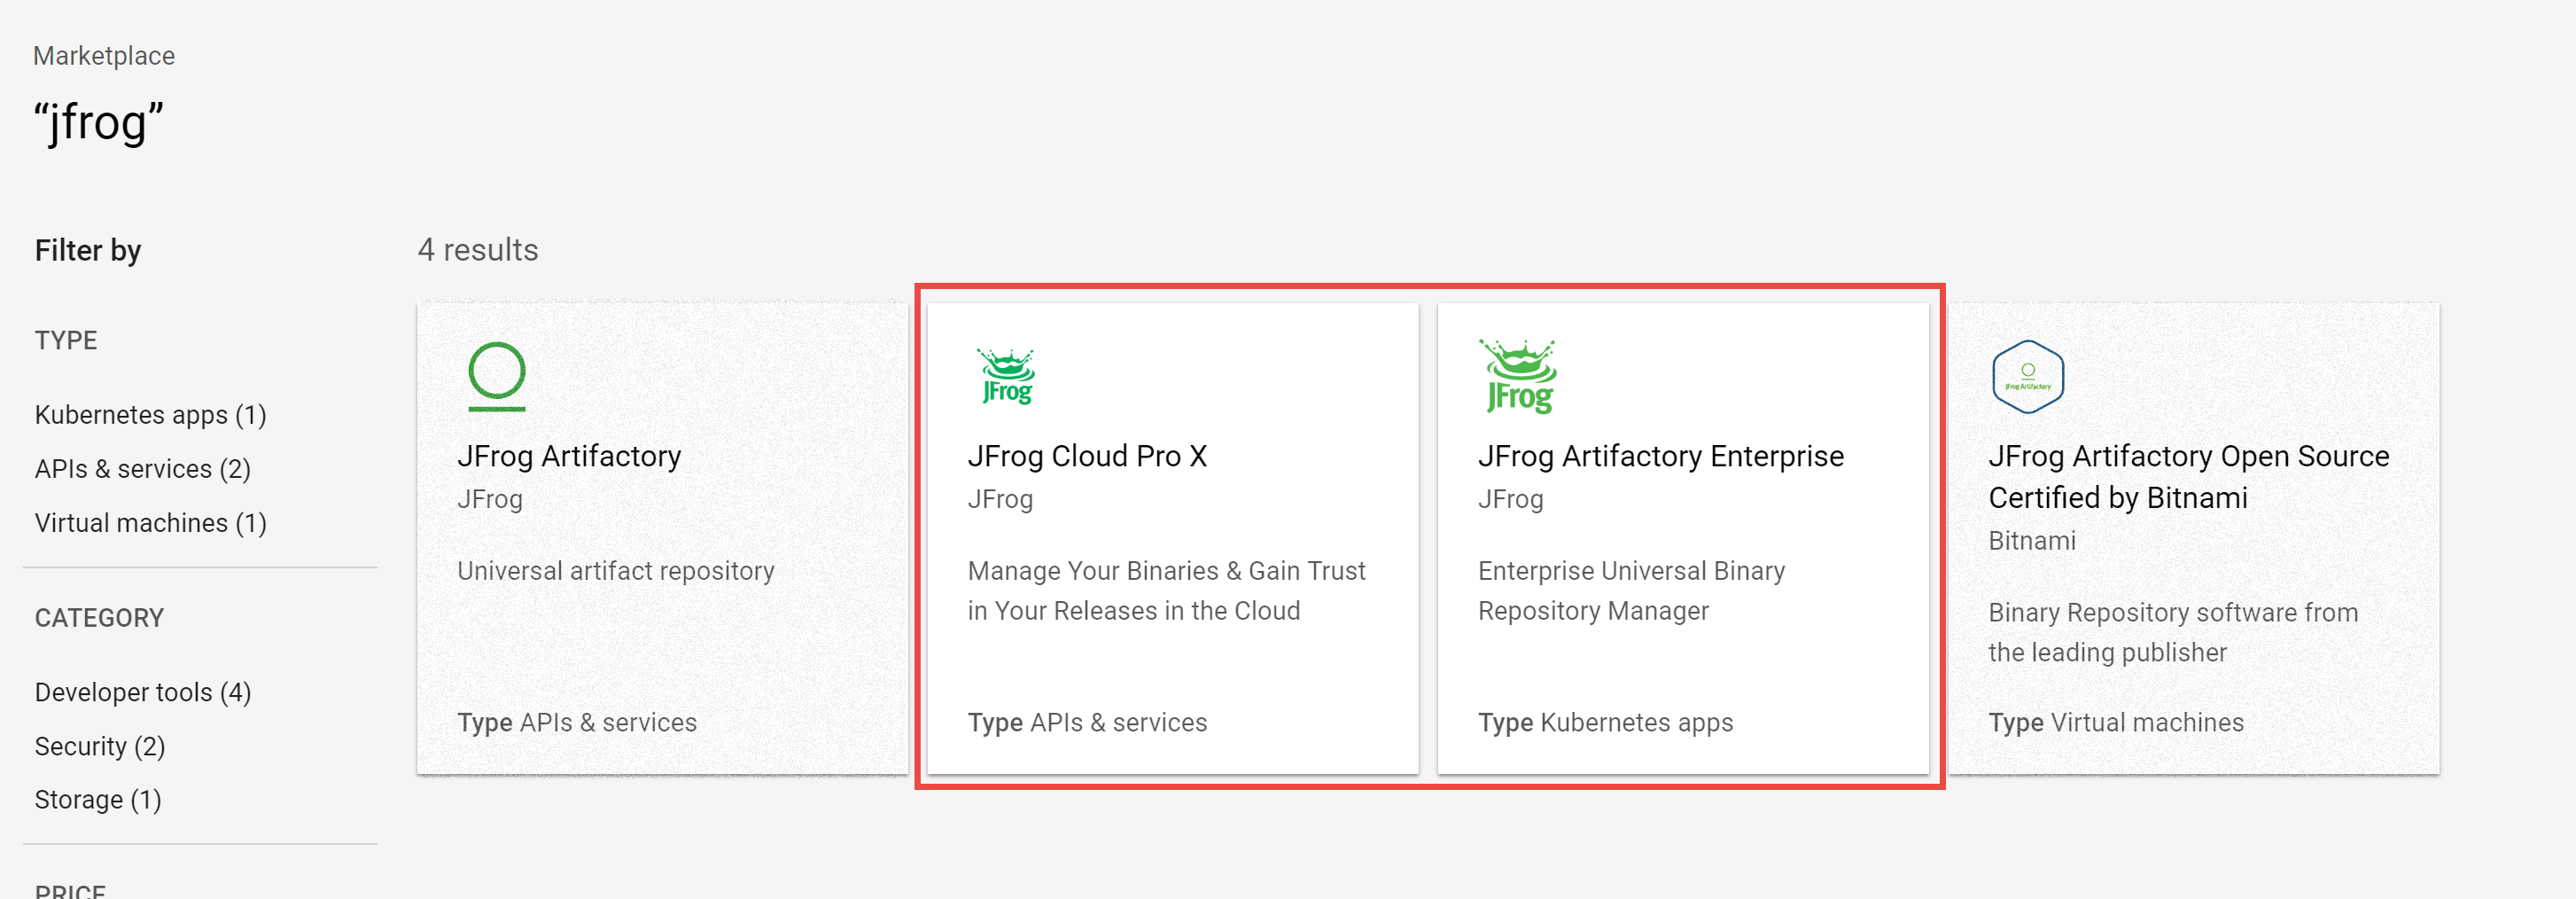Filter results by APIs & services
The width and height of the screenshot is (2576, 899).
tap(142, 468)
